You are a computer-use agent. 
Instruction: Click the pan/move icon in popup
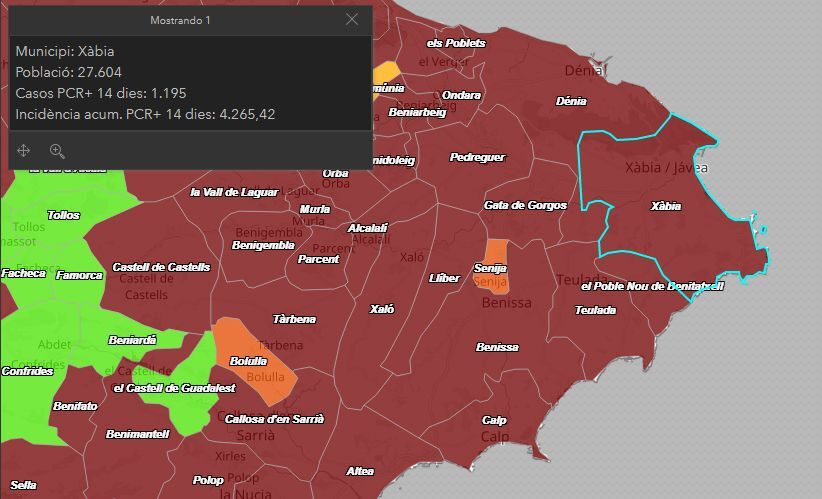pos(24,151)
